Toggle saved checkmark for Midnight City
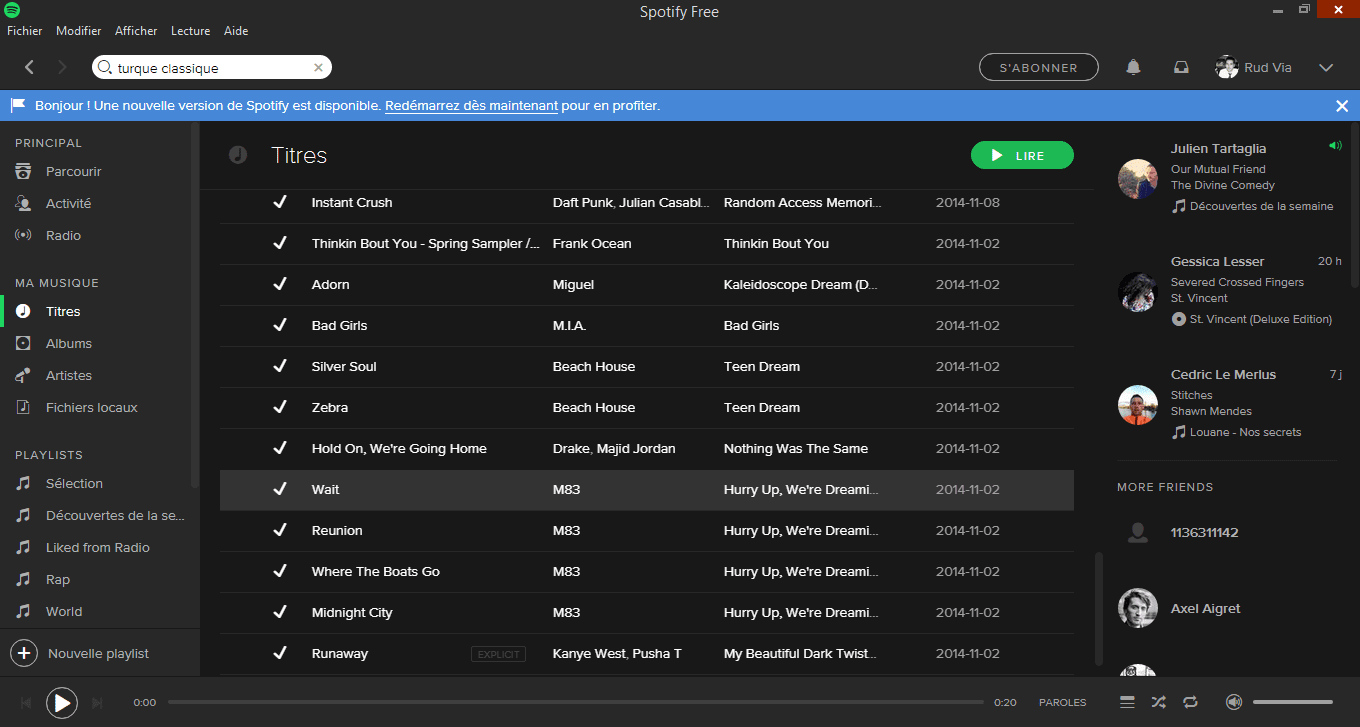Viewport: 1360px width, 727px height. (x=280, y=612)
